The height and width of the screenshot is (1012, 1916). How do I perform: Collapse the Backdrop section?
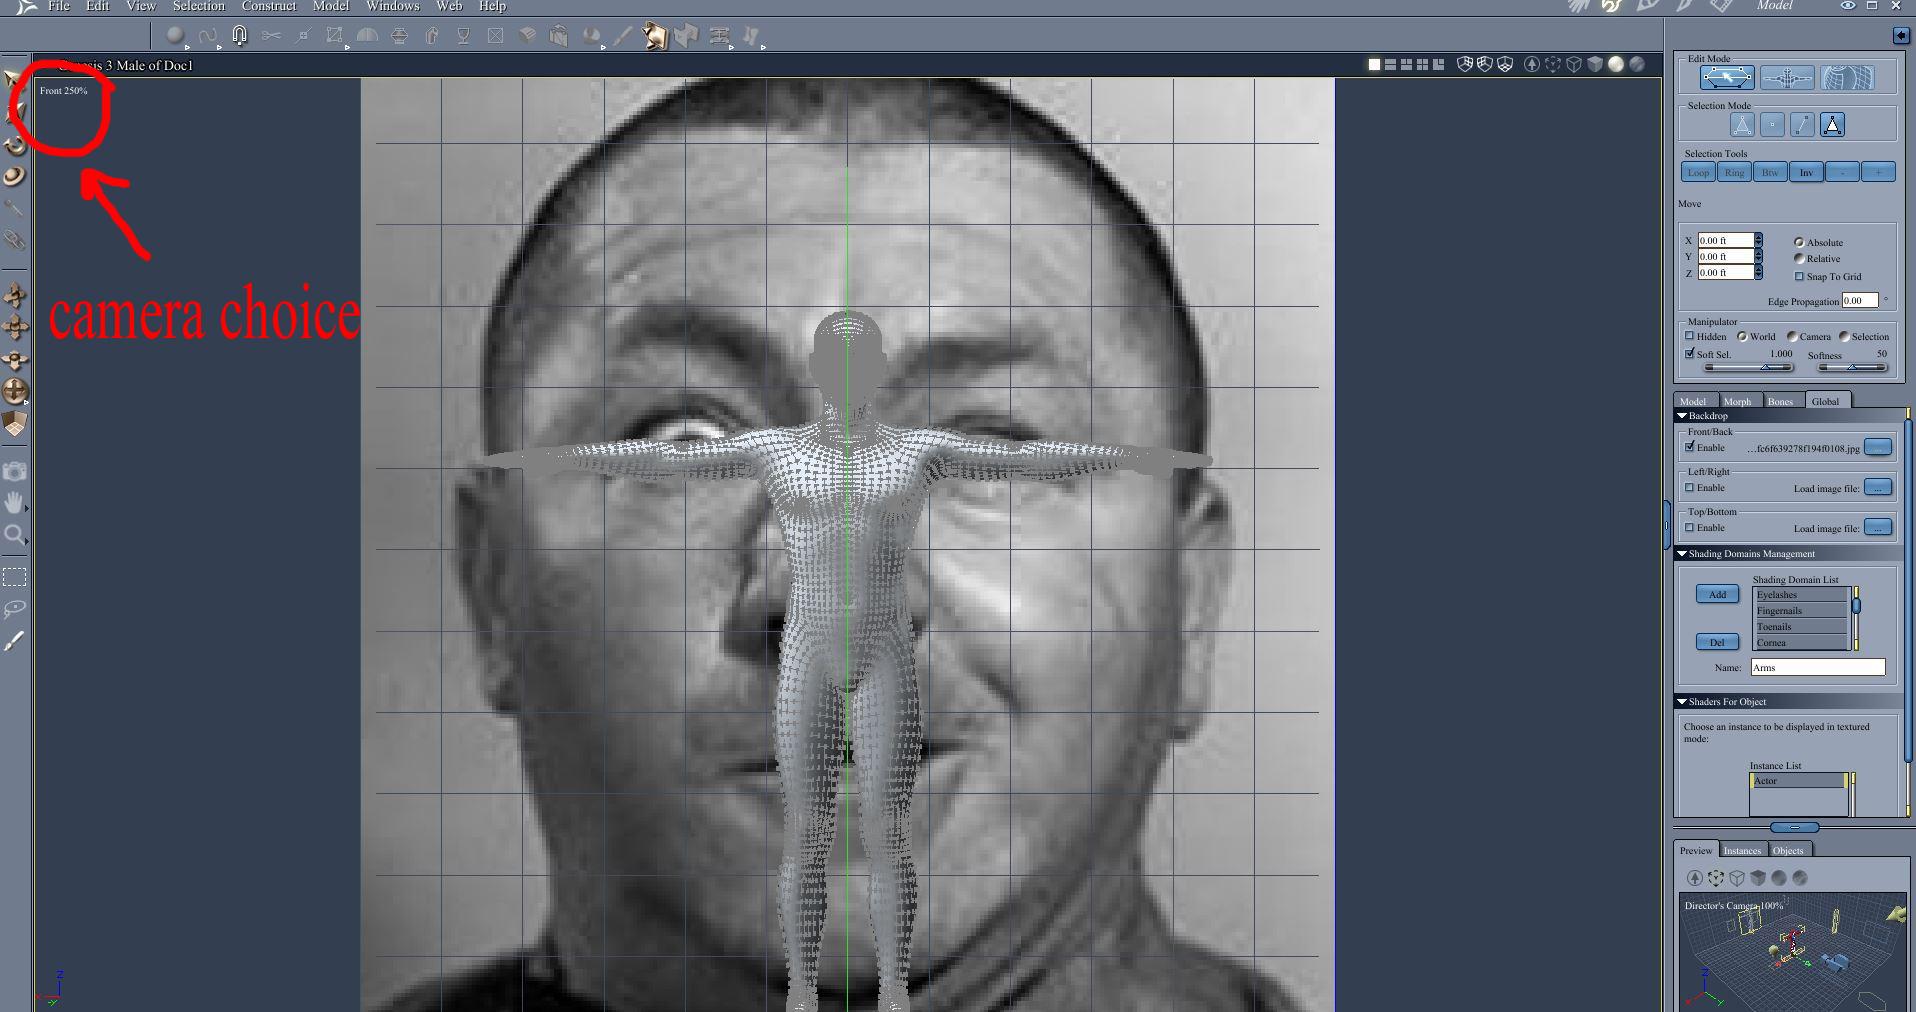click(1682, 415)
